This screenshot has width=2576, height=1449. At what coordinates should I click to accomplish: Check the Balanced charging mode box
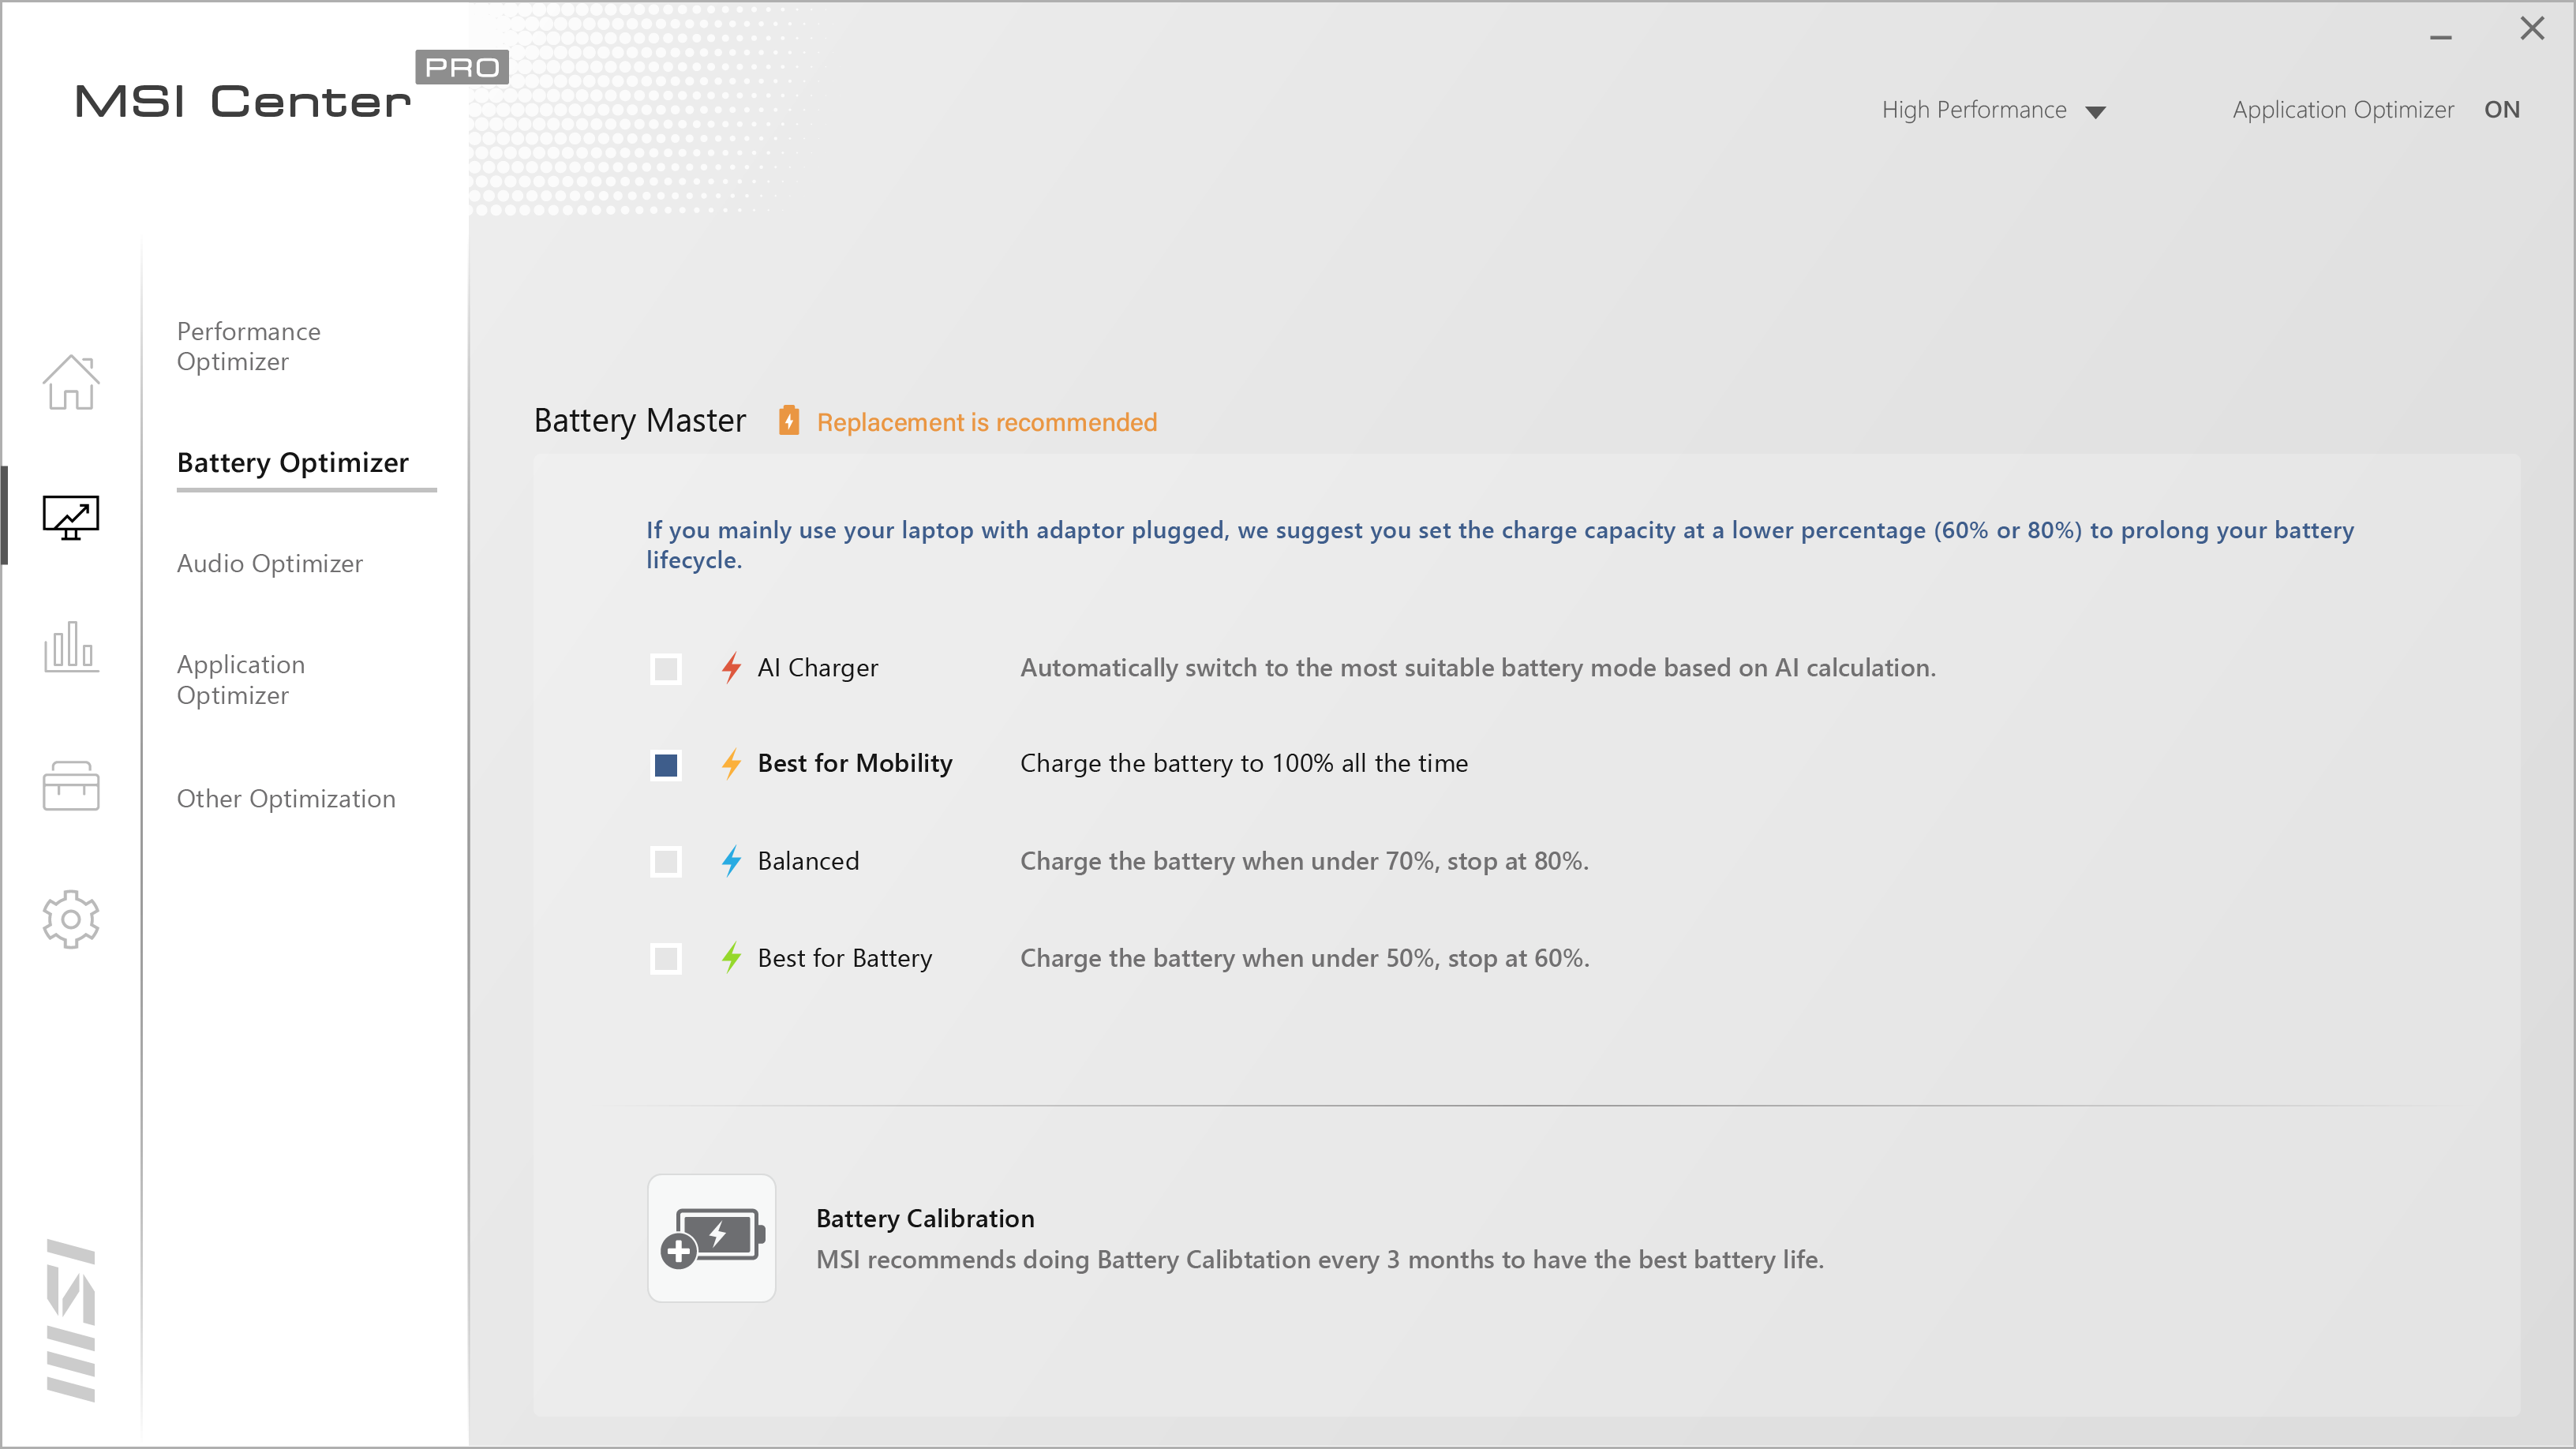[x=665, y=861]
